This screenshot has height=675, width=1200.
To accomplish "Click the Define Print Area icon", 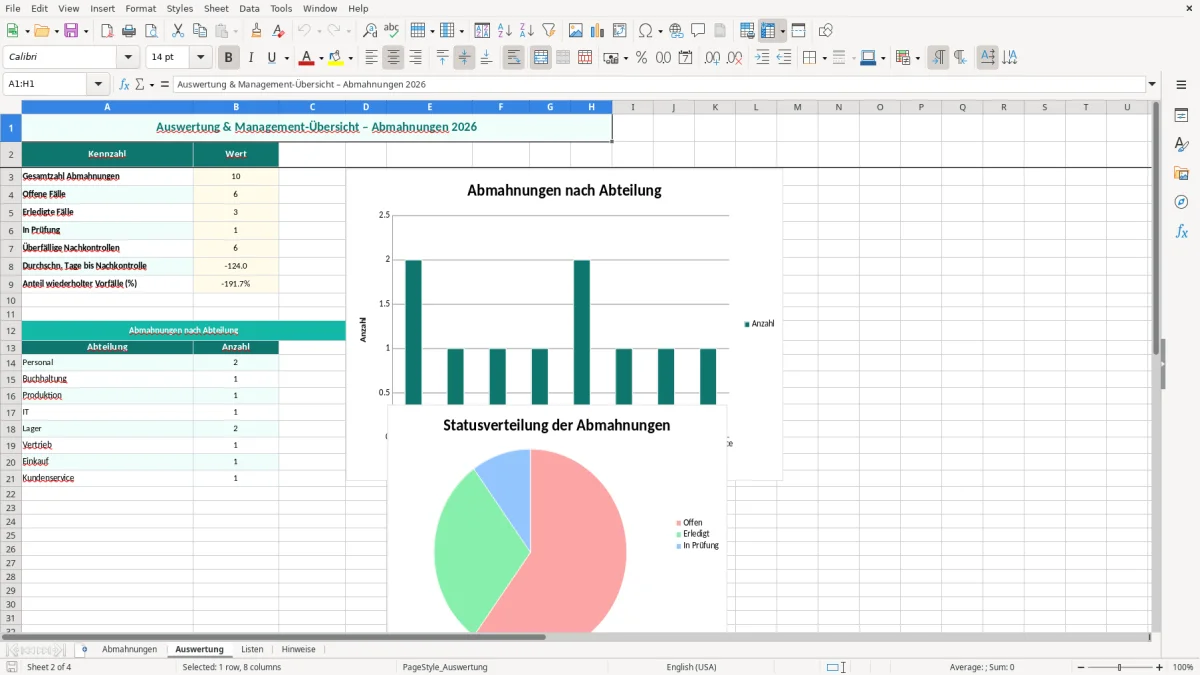I will click(747, 31).
